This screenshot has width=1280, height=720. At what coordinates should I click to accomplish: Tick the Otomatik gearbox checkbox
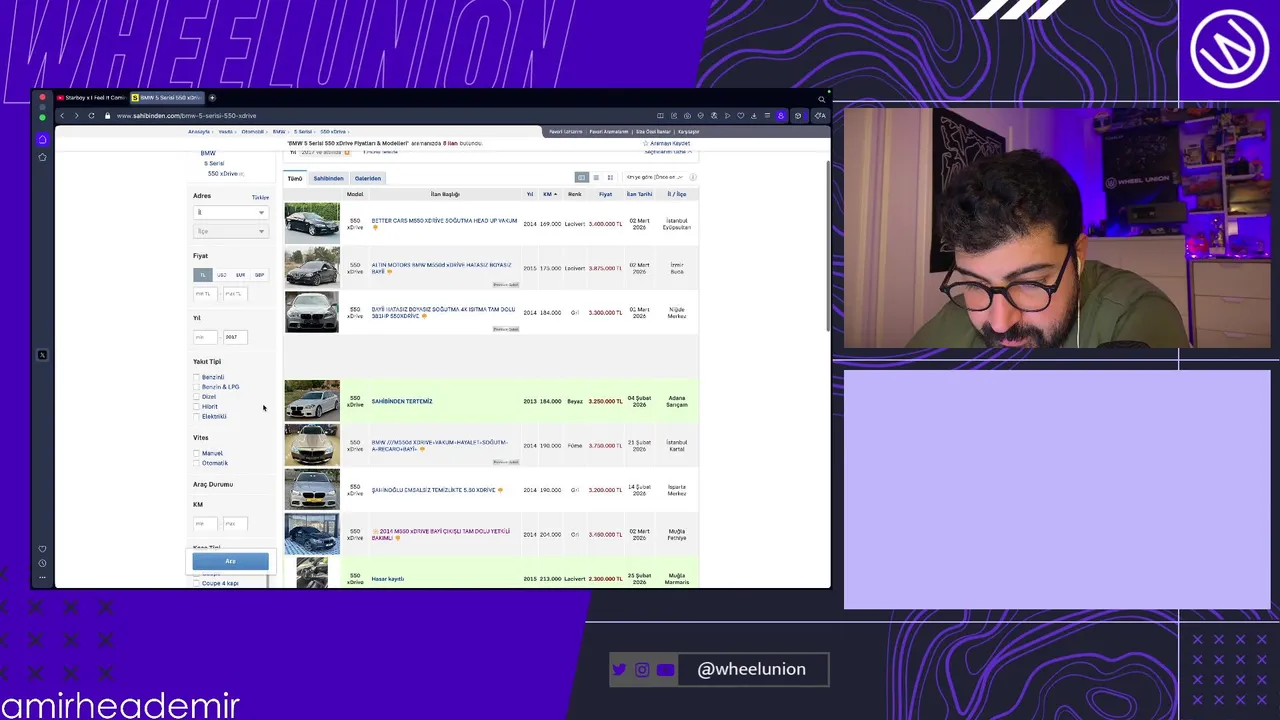point(197,463)
